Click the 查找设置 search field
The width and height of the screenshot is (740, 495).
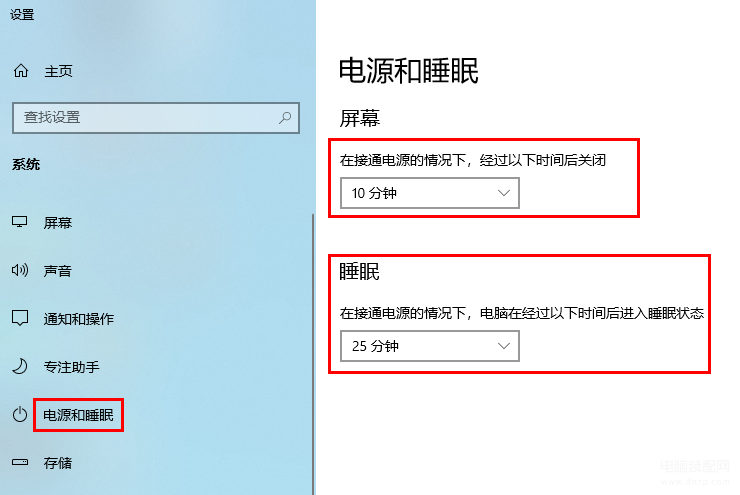tap(156, 117)
